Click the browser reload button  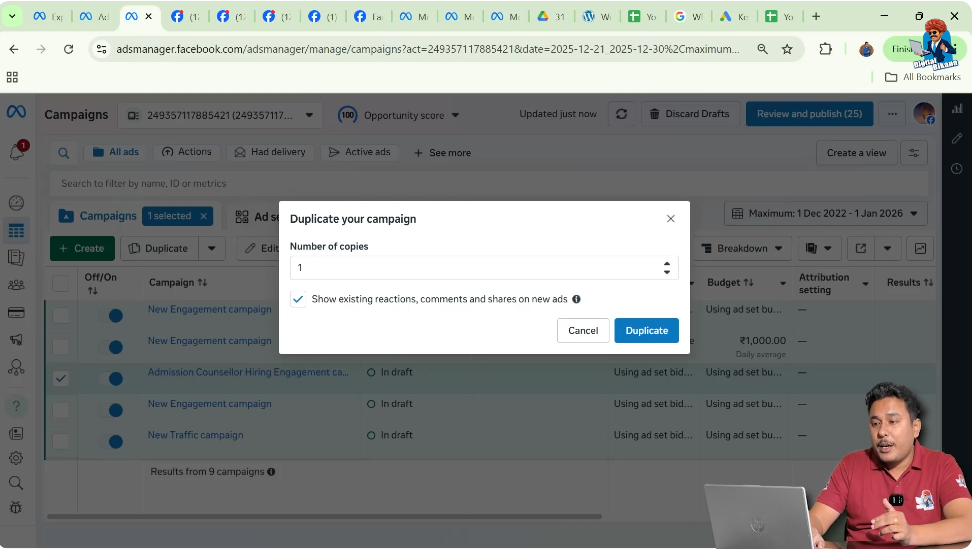pos(68,49)
